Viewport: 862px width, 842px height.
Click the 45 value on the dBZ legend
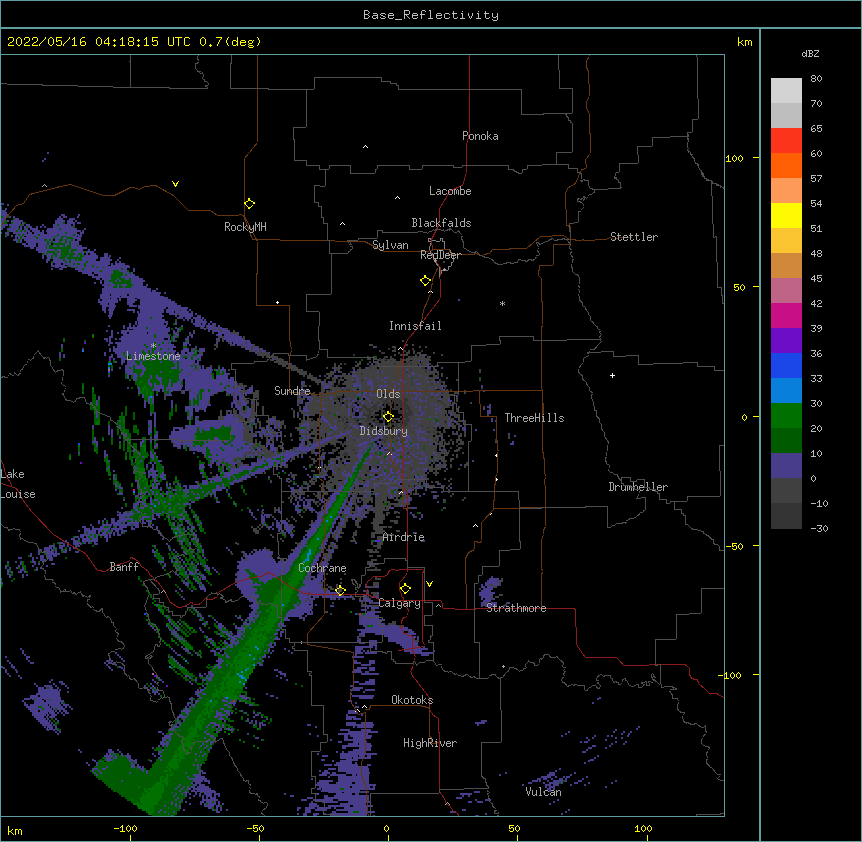(x=816, y=279)
